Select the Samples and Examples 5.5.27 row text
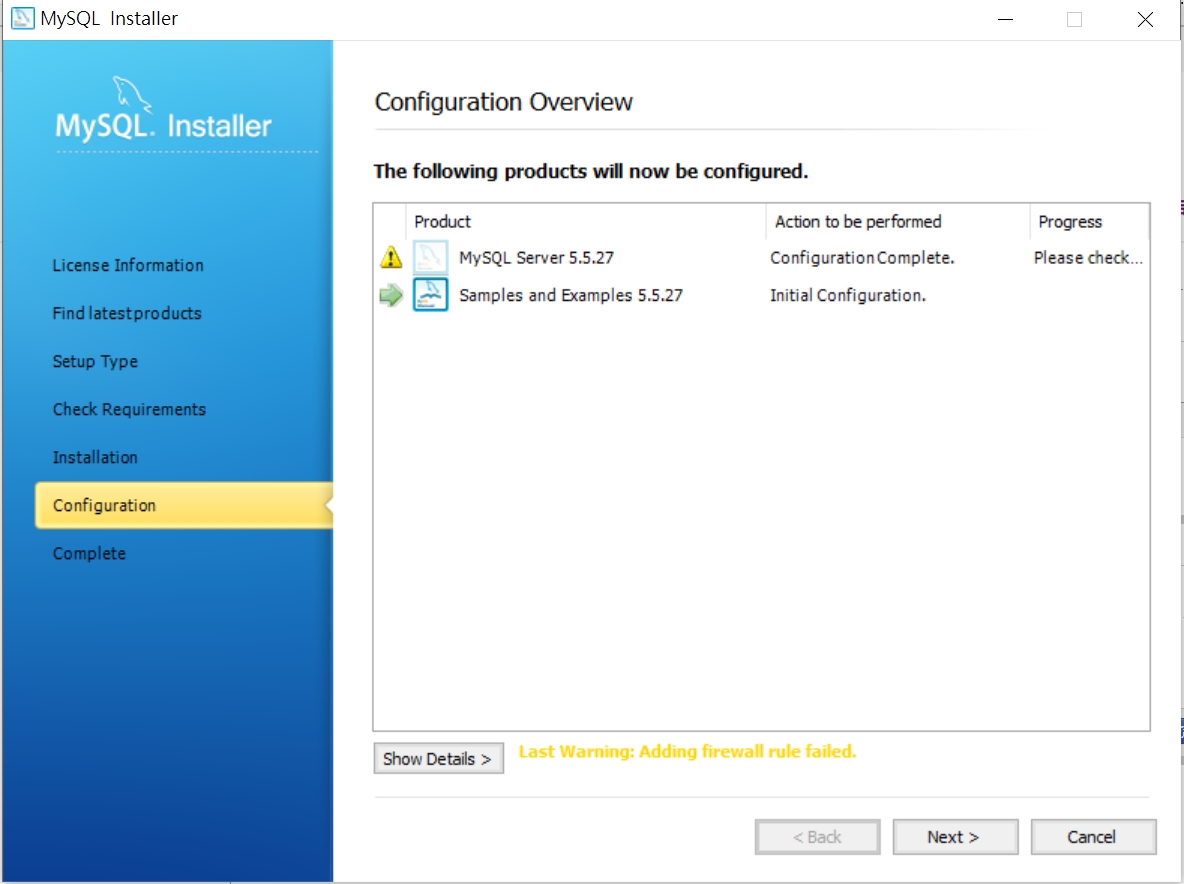 coord(571,295)
